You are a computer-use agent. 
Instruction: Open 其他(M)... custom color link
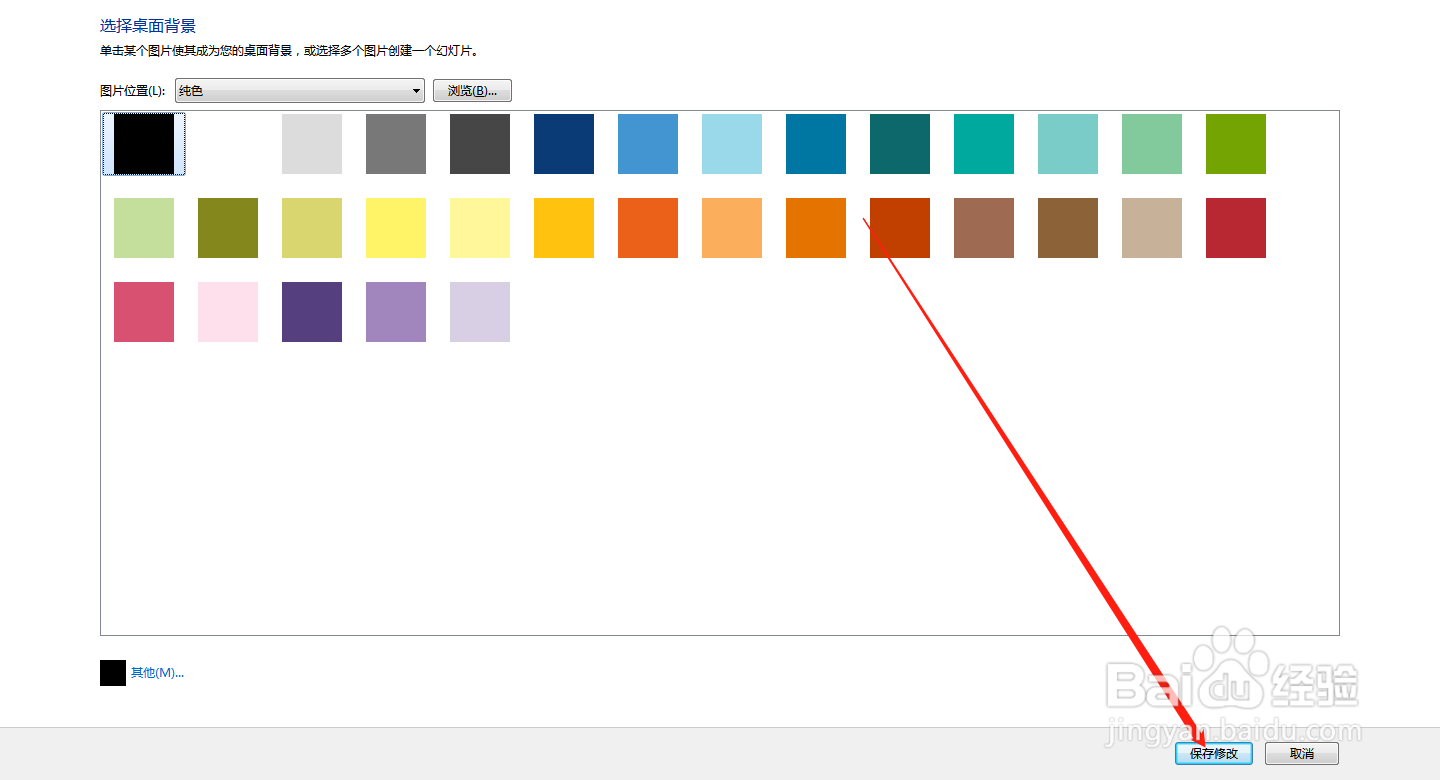point(157,673)
